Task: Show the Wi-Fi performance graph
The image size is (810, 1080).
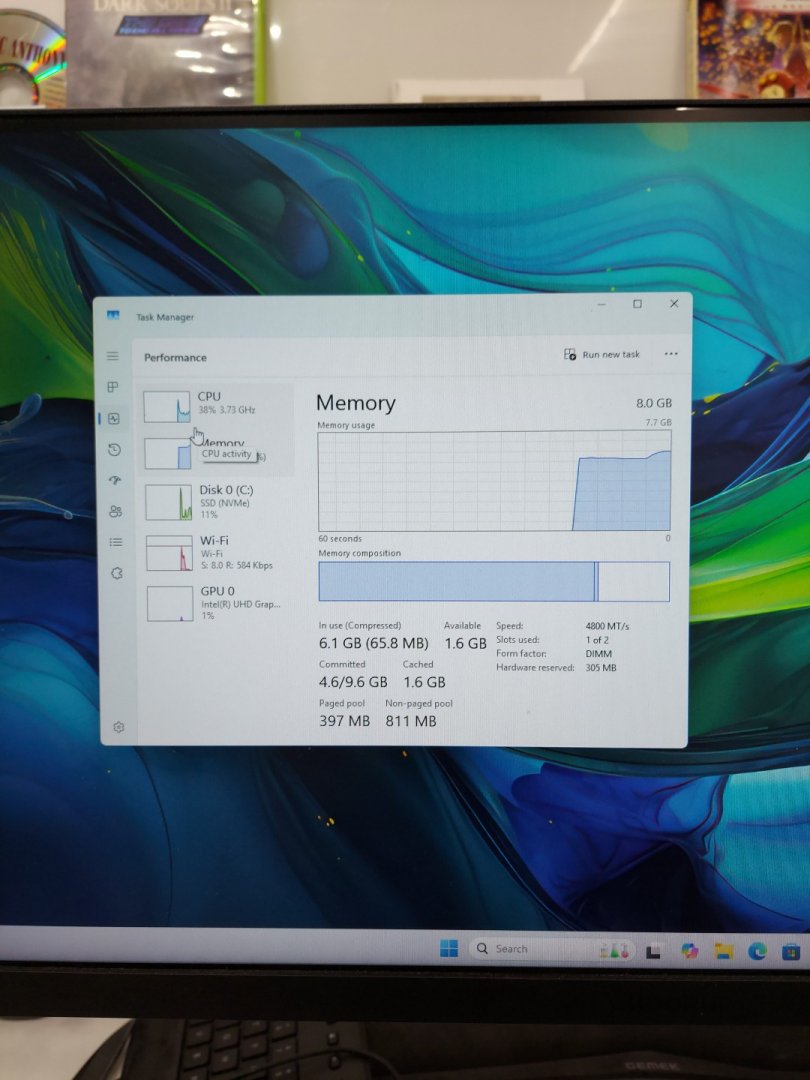Action: coord(217,552)
